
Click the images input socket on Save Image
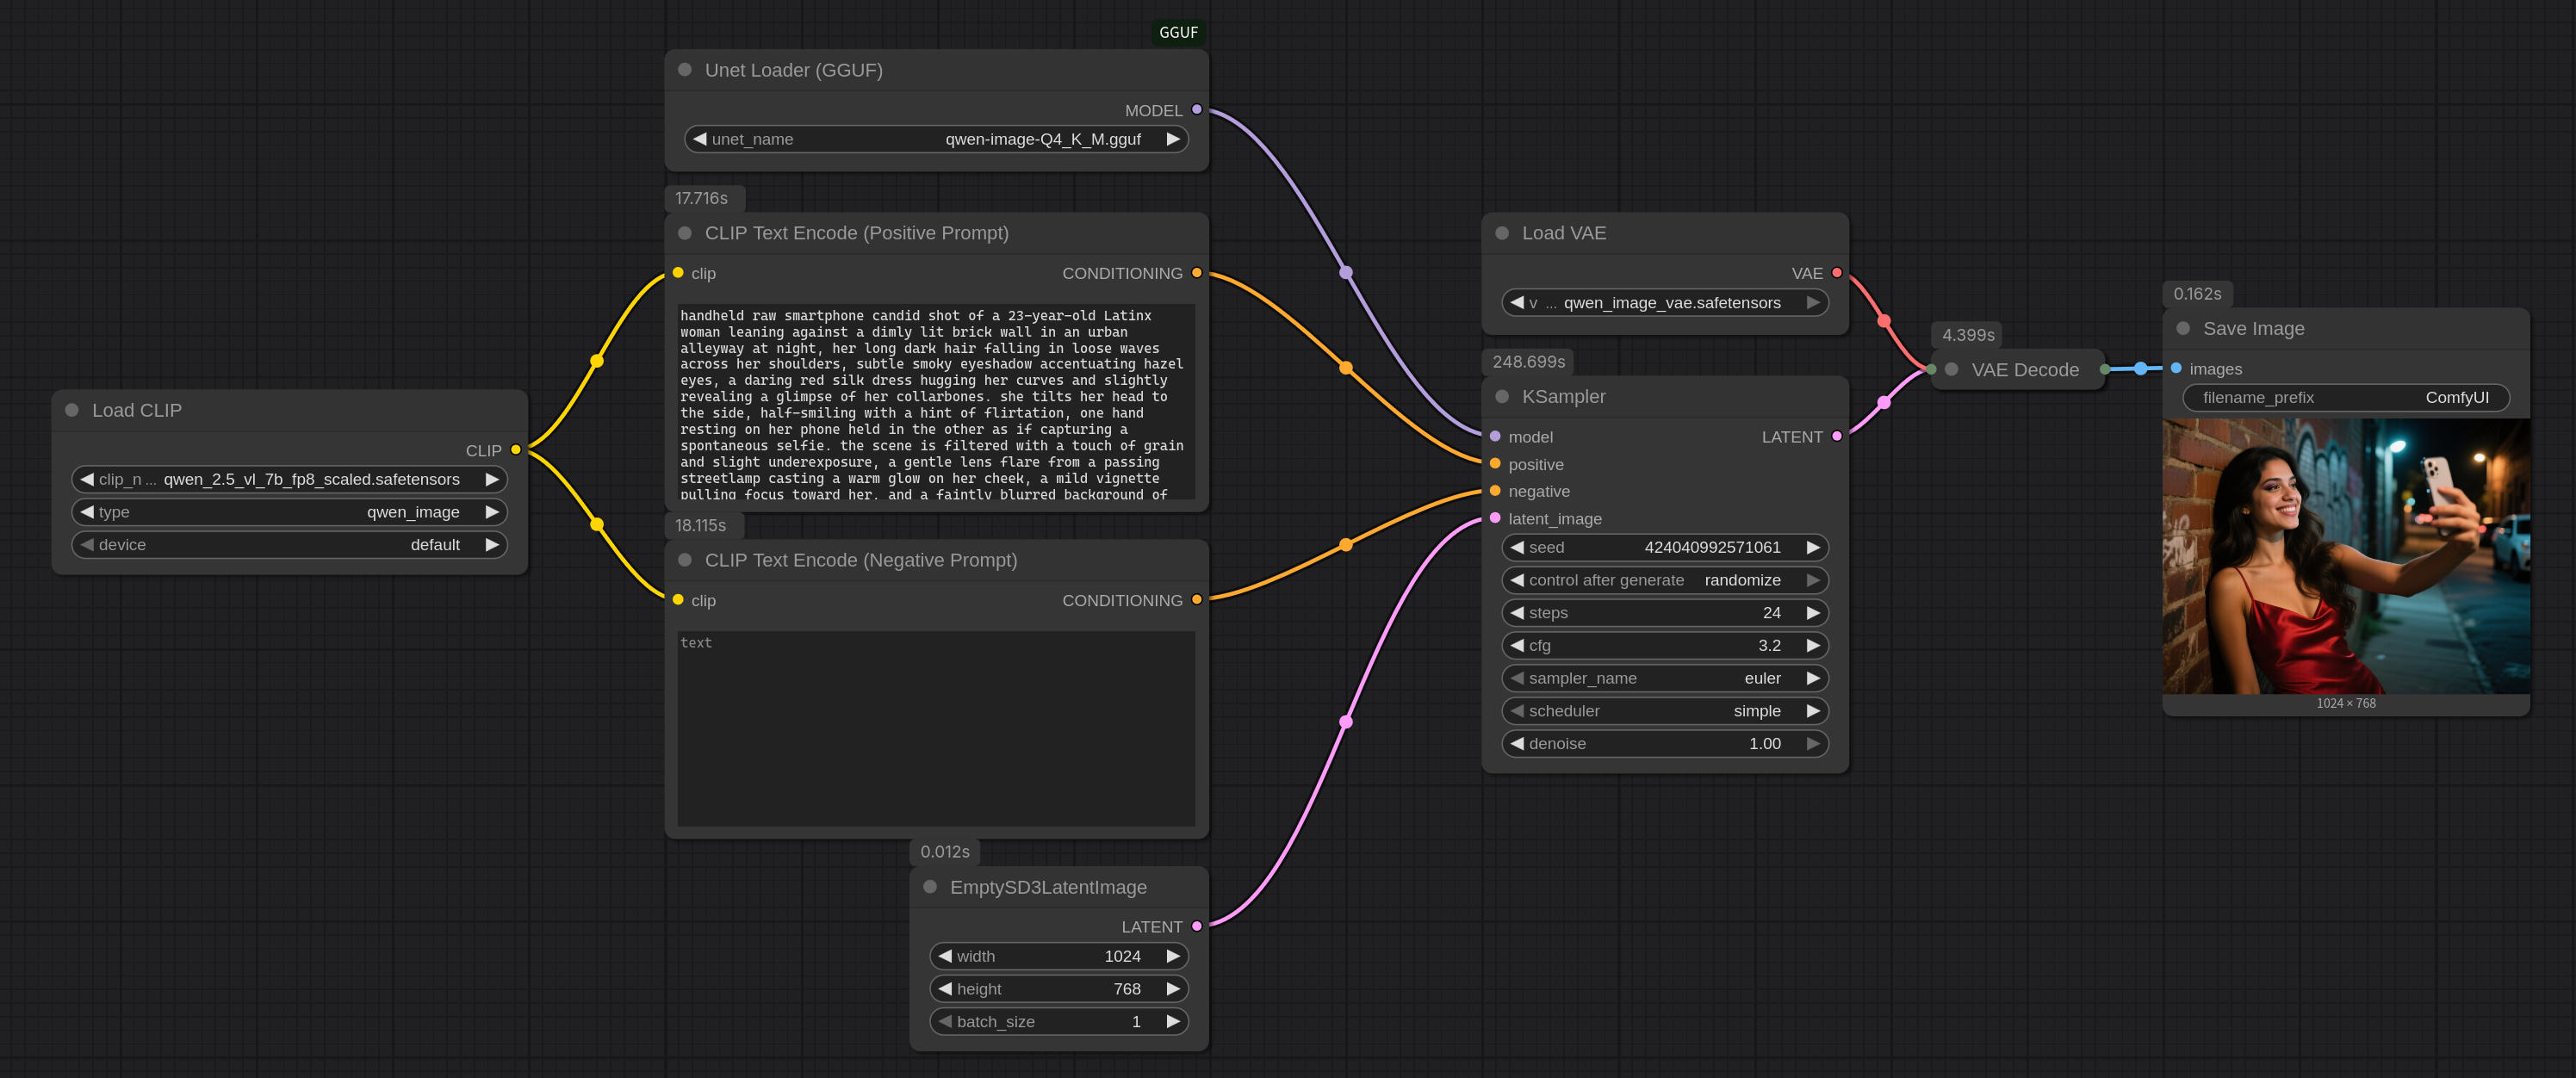pyautogui.click(x=2176, y=369)
